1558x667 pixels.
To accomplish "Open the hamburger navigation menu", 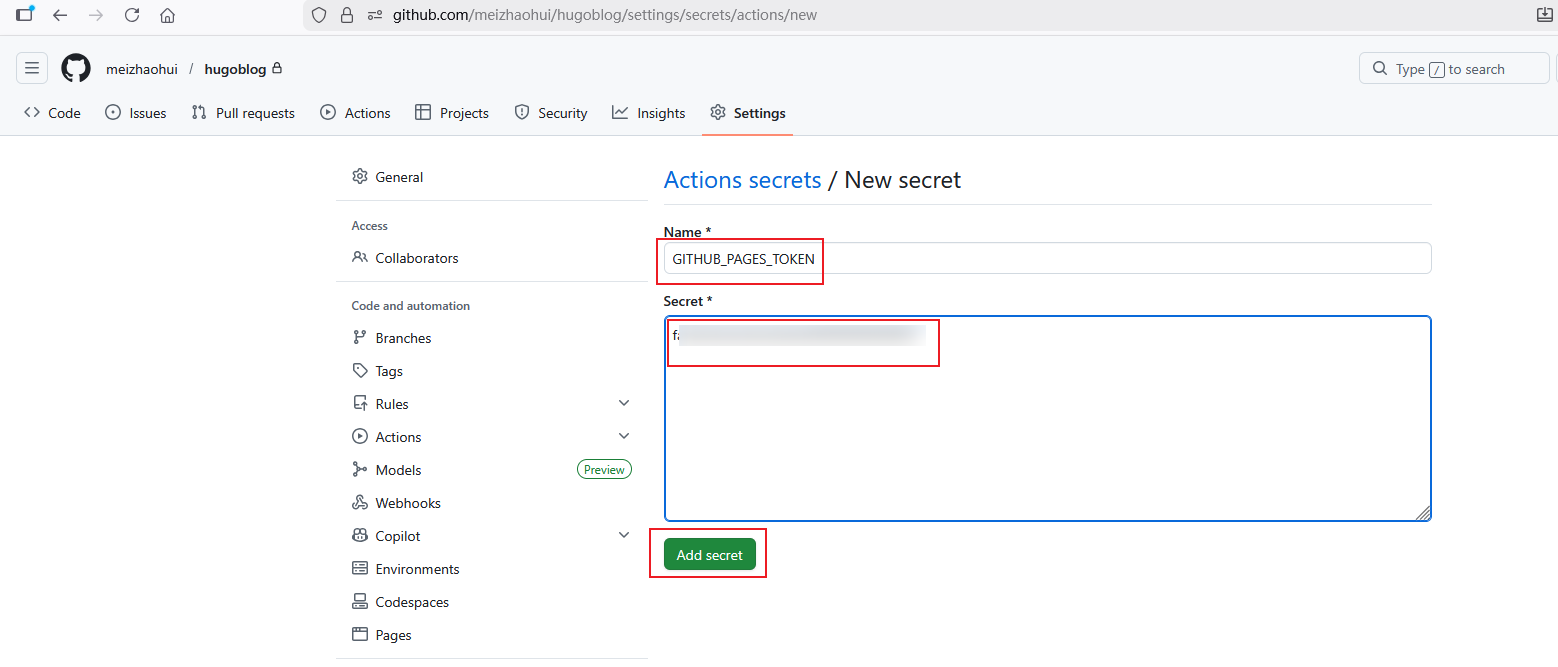I will [x=32, y=68].
